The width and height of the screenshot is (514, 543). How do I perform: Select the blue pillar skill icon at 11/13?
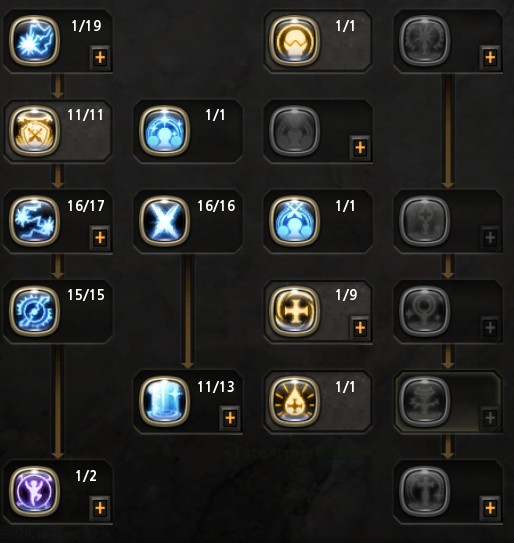pyautogui.click(x=164, y=401)
